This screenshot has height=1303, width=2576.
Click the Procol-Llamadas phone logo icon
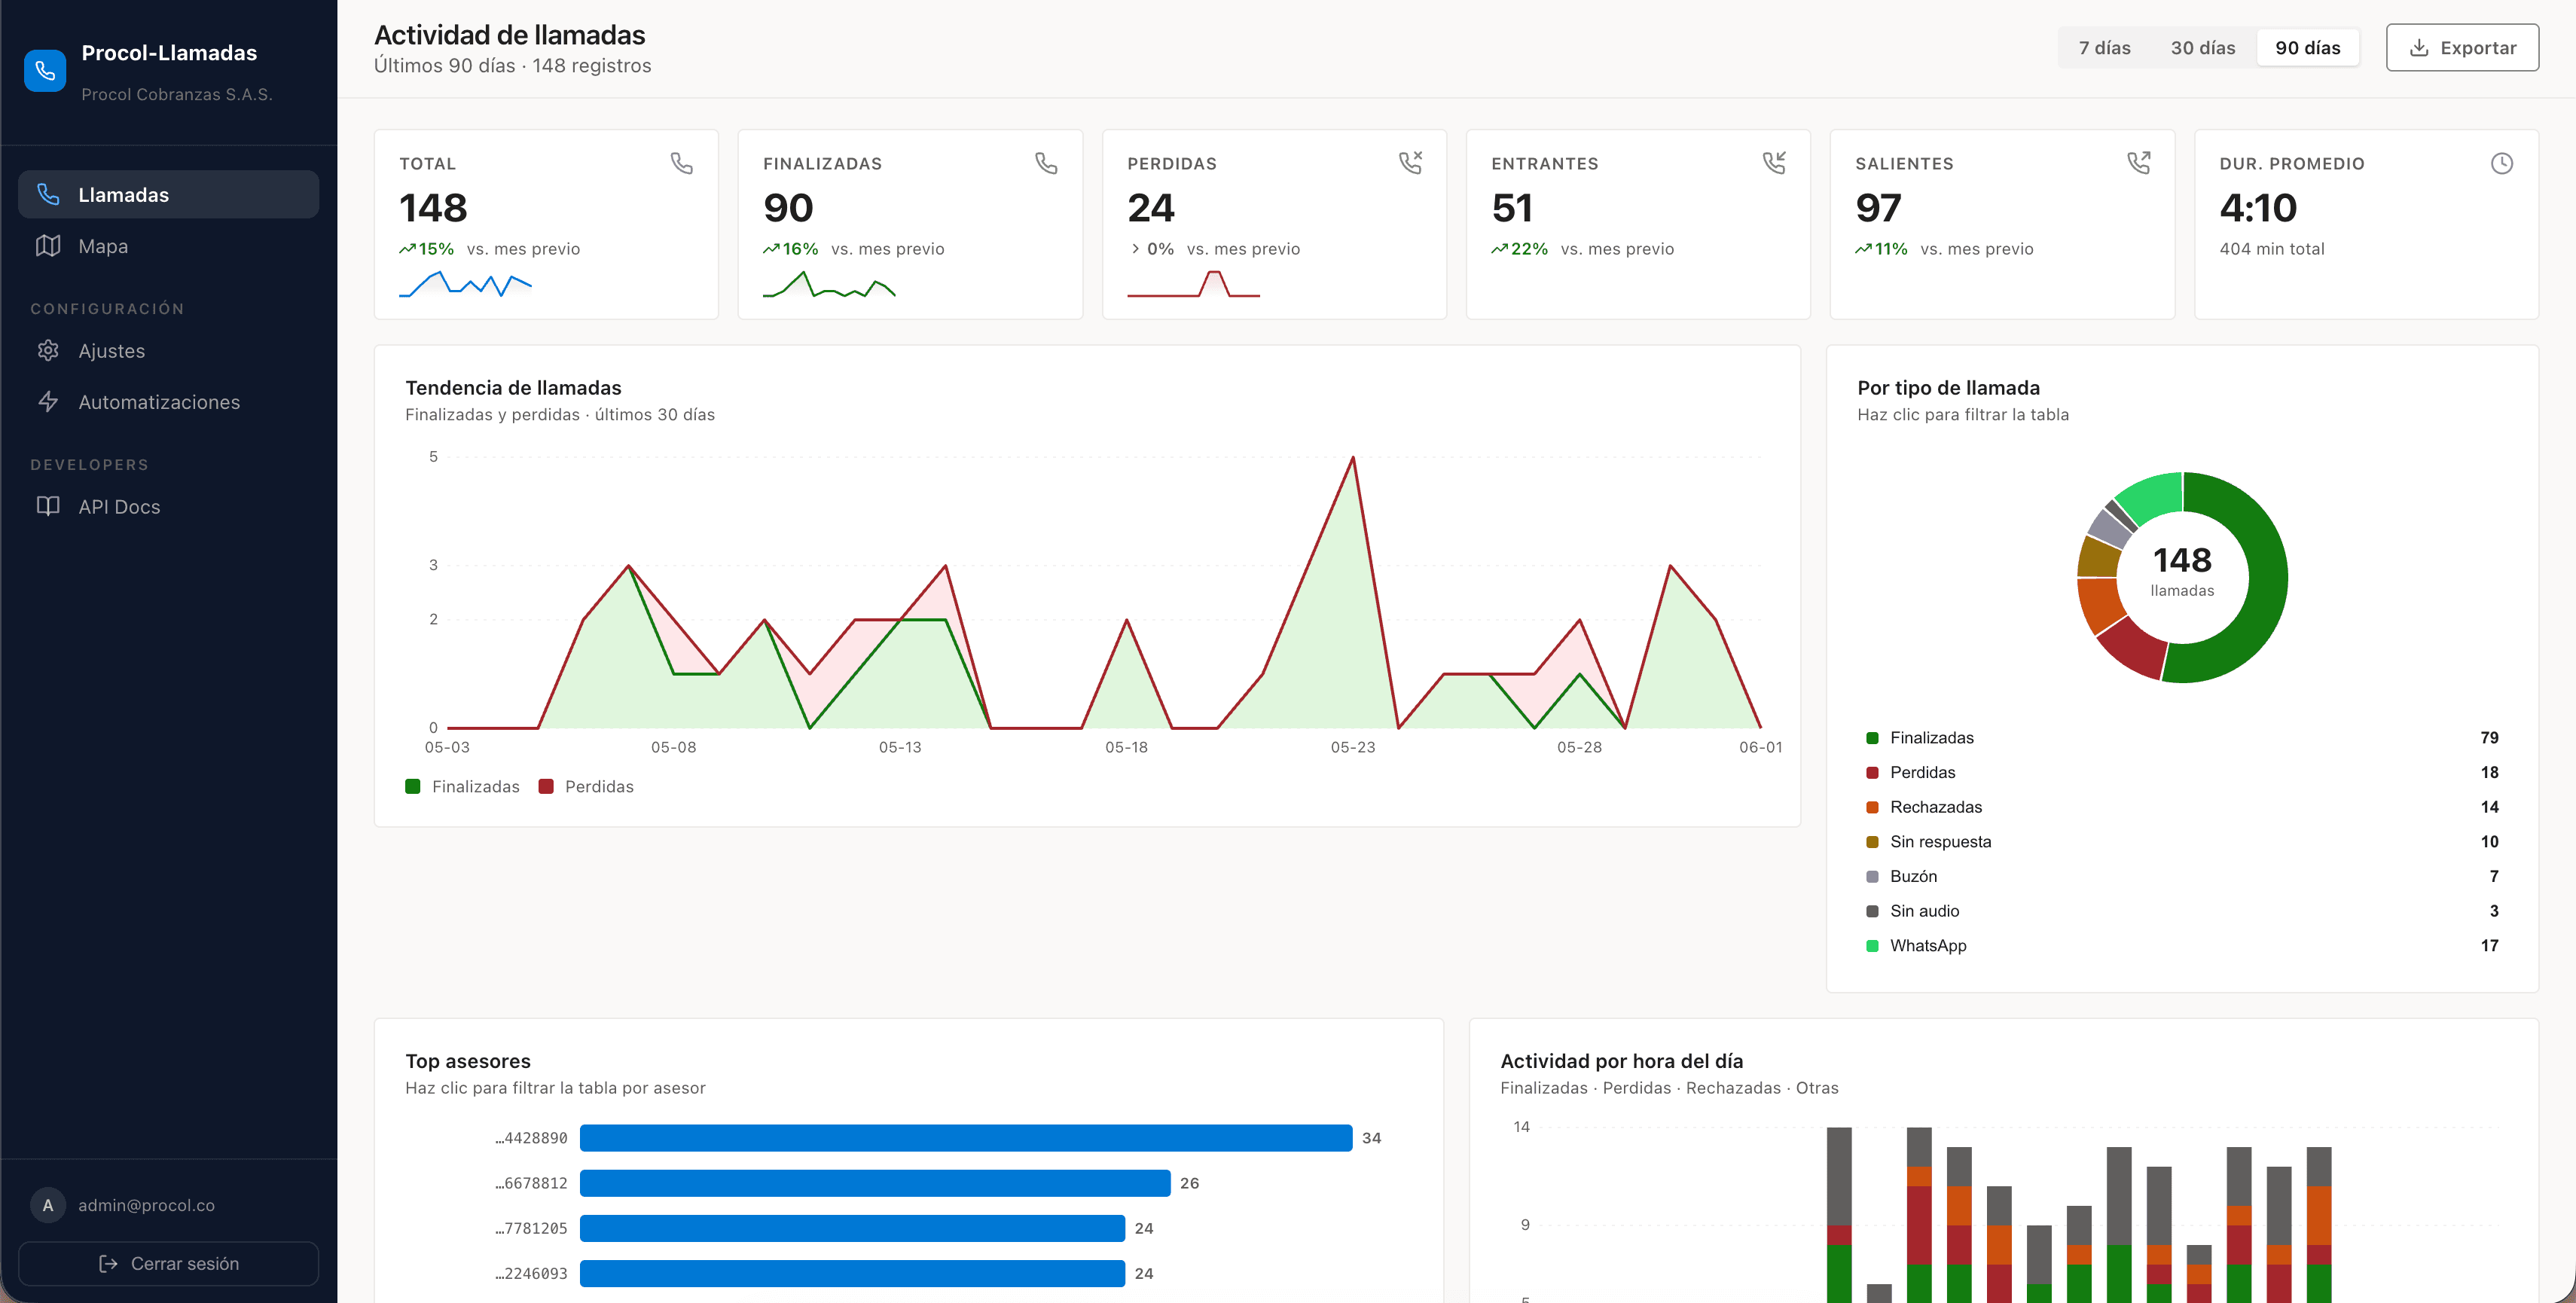click(x=45, y=71)
